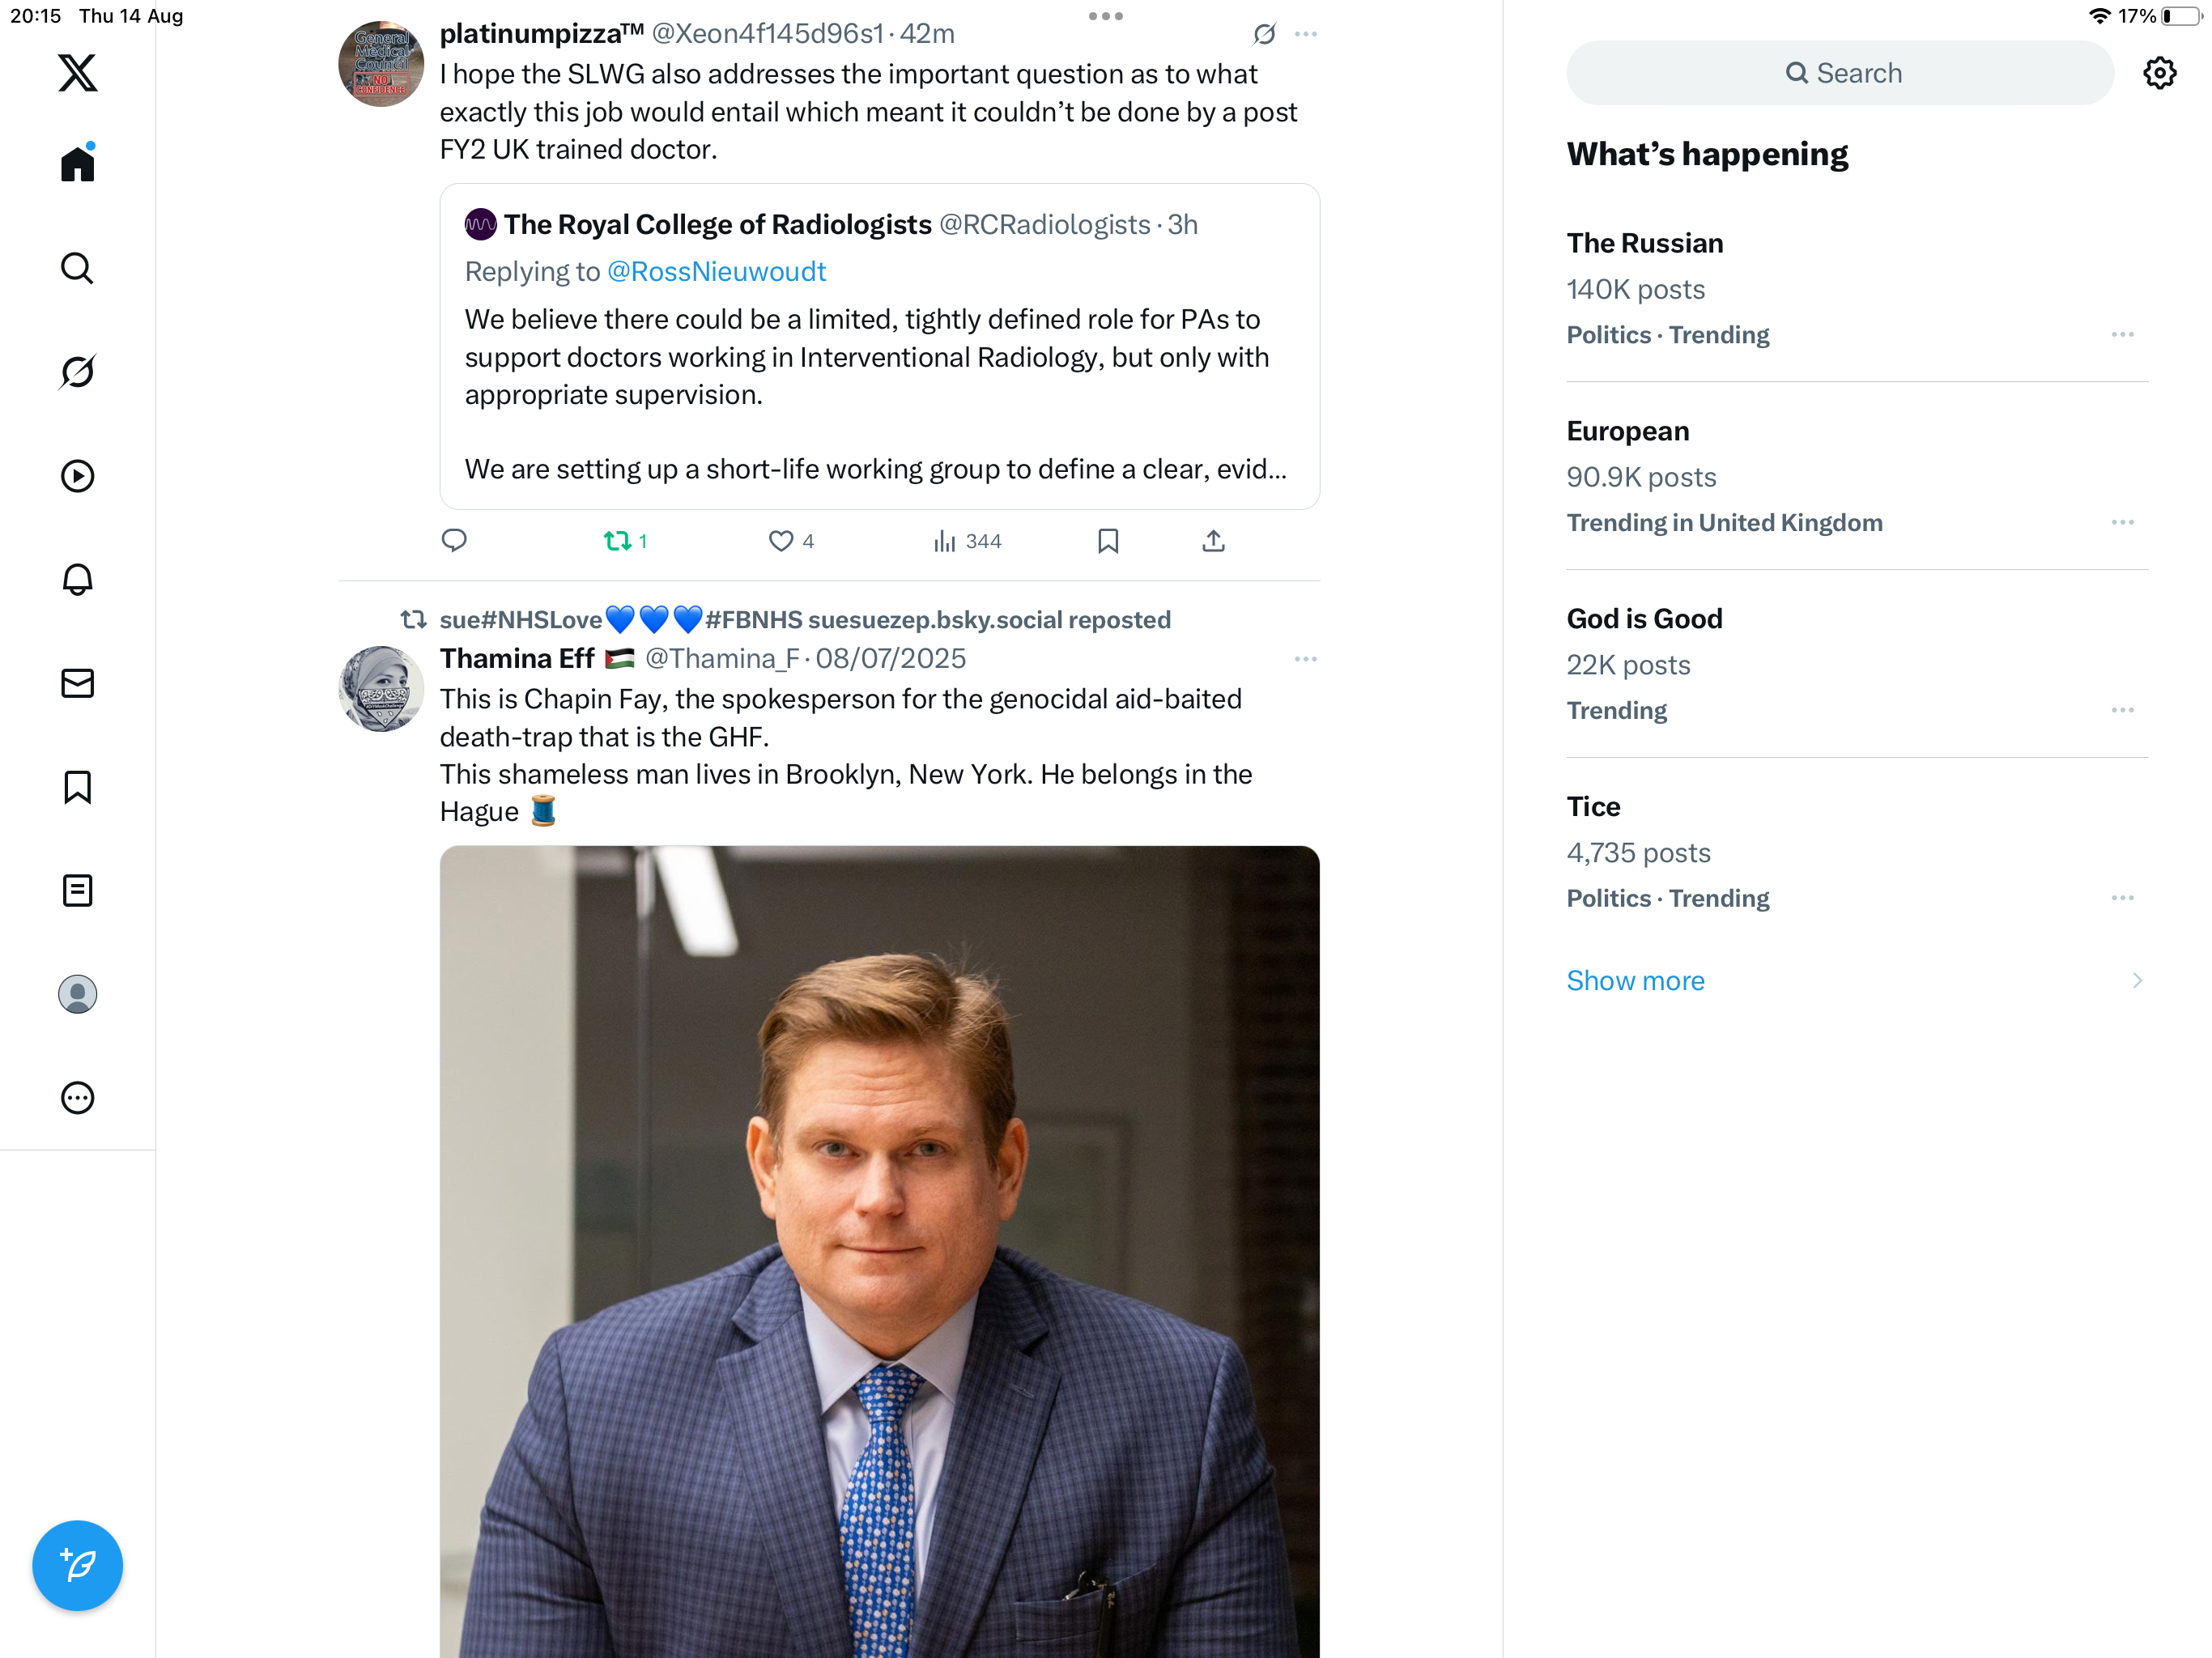This screenshot has height=1658, width=2212.
Task: Open Lists icon in left sidebar
Action: click(77, 890)
